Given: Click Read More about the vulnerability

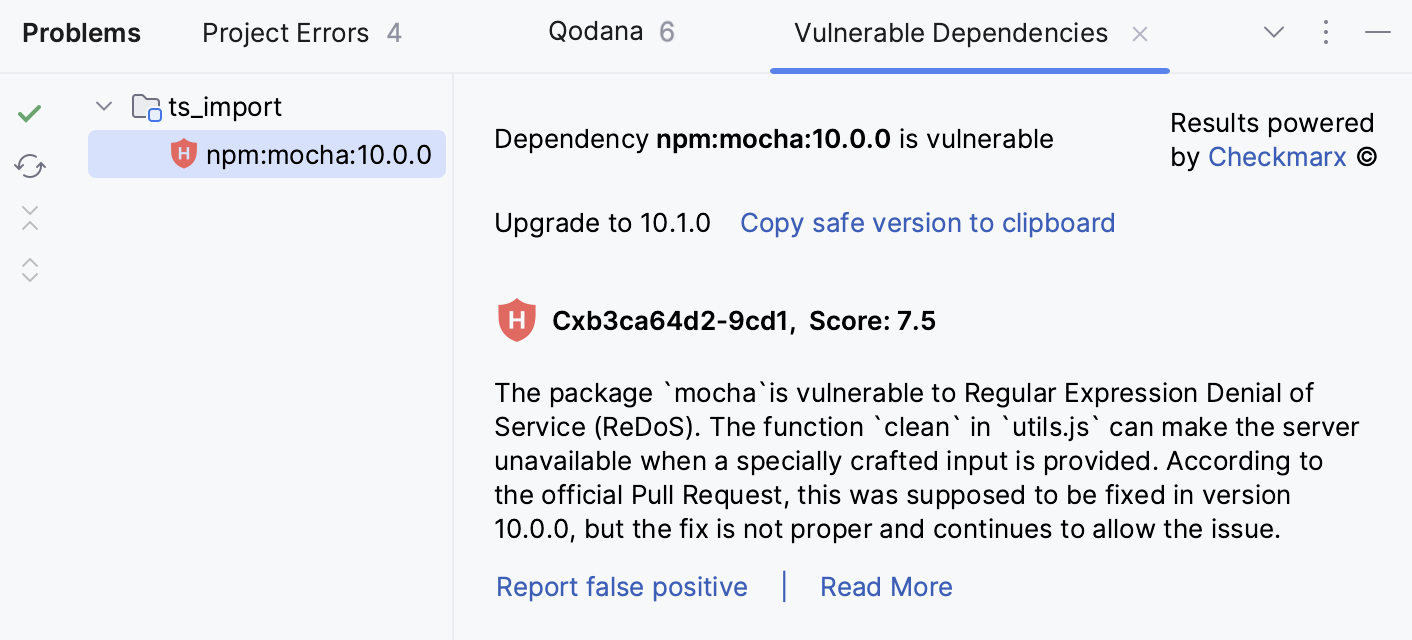Looking at the screenshot, I should point(886,587).
